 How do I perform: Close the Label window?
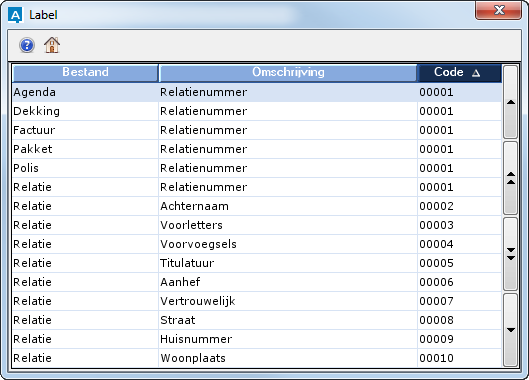(x=498, y=10)
